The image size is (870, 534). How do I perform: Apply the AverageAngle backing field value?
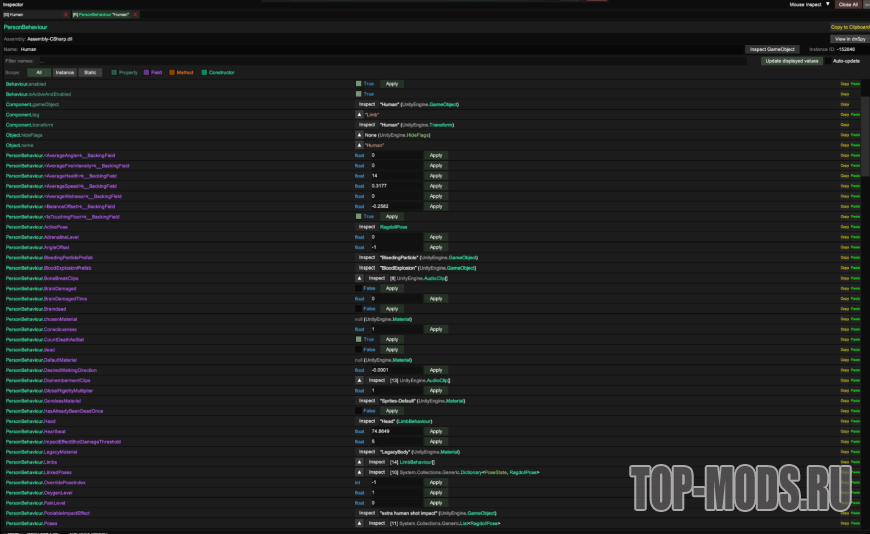[x=436, y=155]
